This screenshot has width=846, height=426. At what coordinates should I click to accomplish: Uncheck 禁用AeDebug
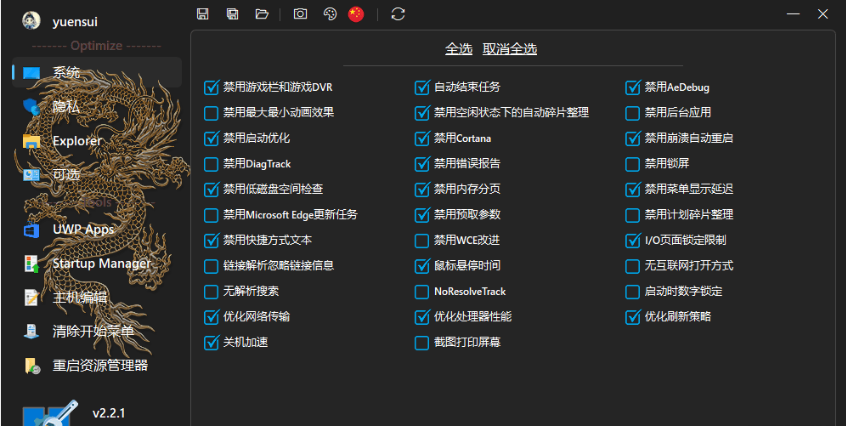point(632,87)
